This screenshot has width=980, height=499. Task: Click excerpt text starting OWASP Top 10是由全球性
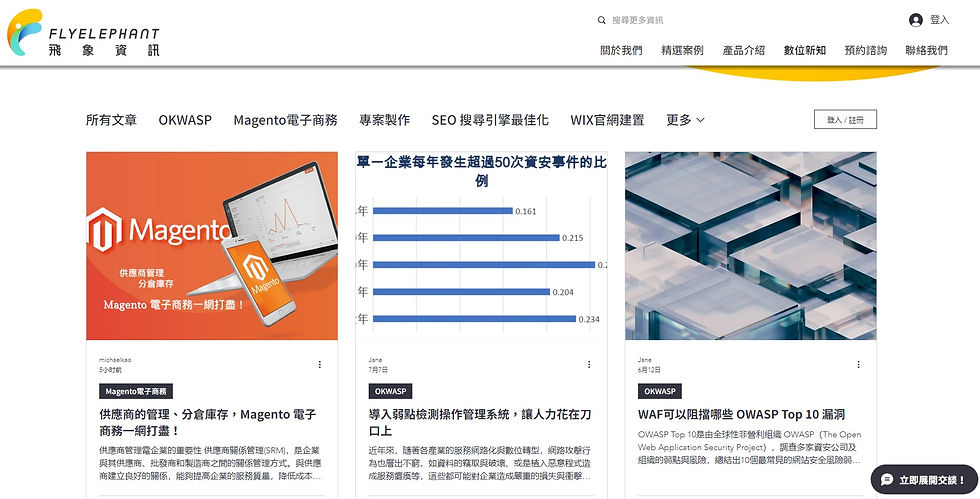(749, 447)
